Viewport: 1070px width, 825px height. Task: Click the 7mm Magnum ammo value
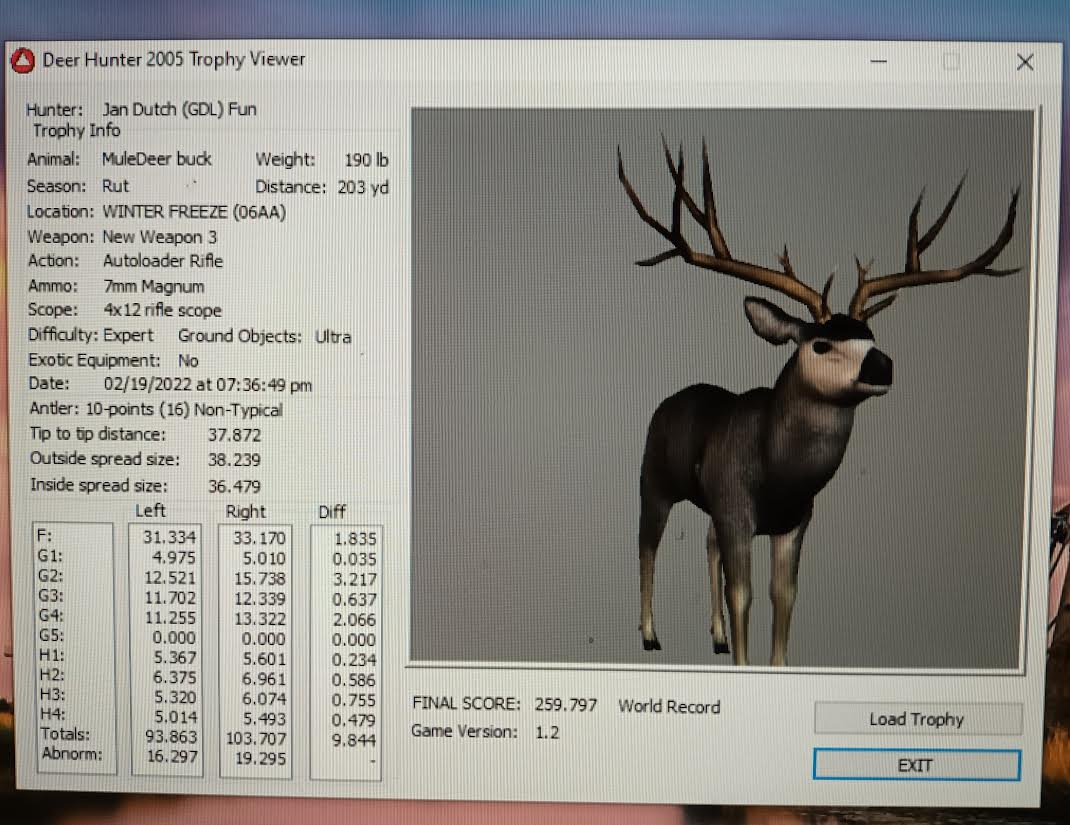pos(153,286)
